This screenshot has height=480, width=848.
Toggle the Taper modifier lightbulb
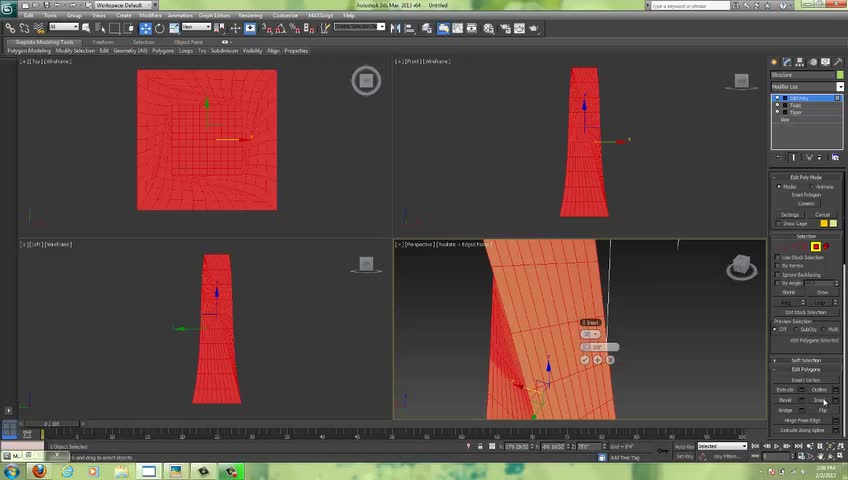(x=778, y=112)
